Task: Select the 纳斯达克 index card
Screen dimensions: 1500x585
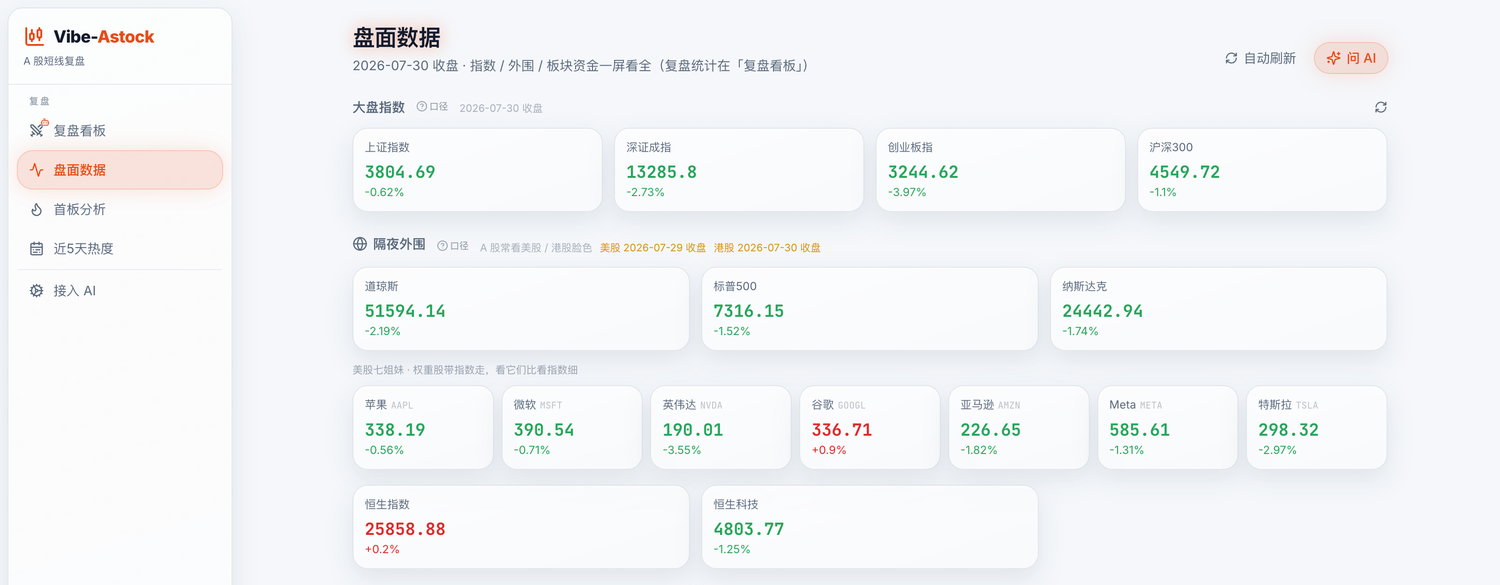Action: point(1218,309)
